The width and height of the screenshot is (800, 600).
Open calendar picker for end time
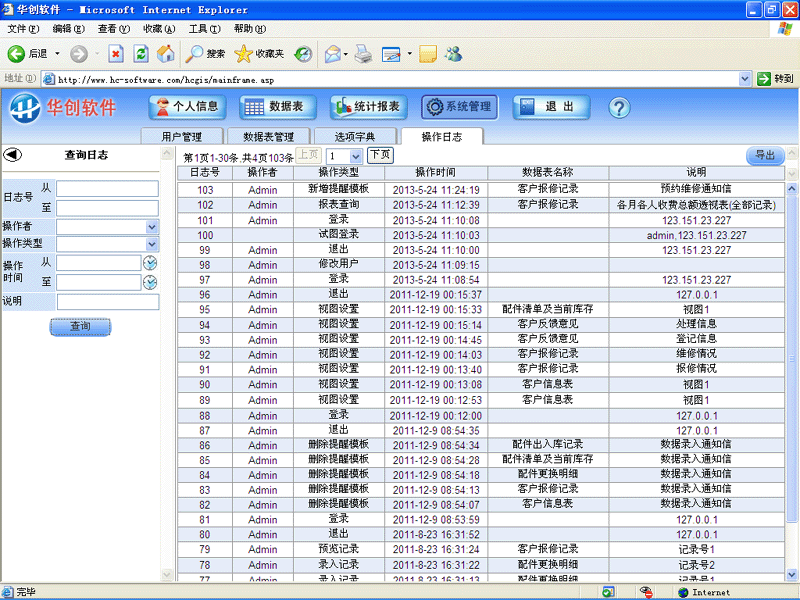coord(150,282)
